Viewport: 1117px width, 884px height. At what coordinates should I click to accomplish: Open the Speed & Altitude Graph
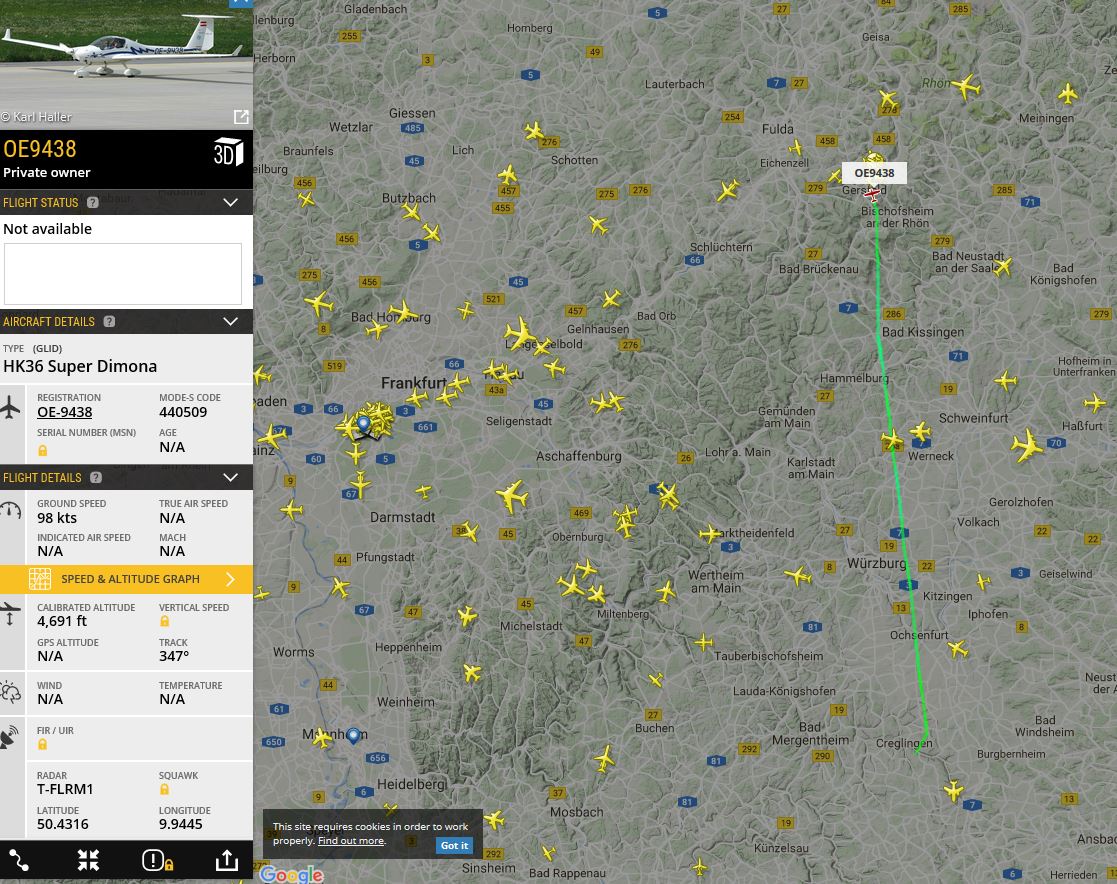(127, 579)
